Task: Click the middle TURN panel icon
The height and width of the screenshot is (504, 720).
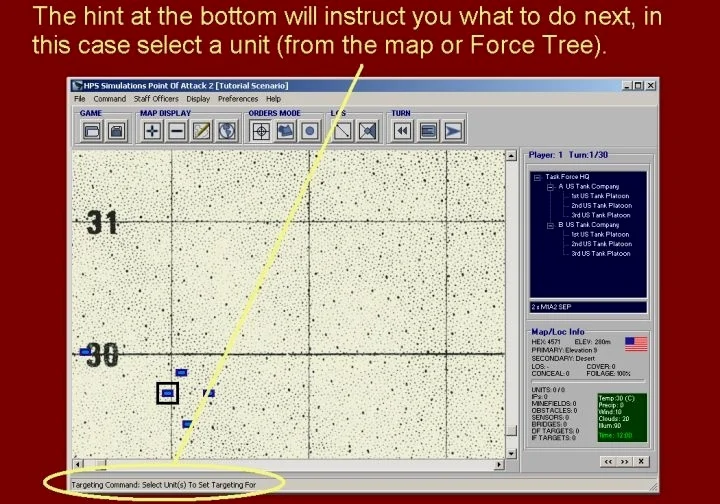Action: pos(428,131)
